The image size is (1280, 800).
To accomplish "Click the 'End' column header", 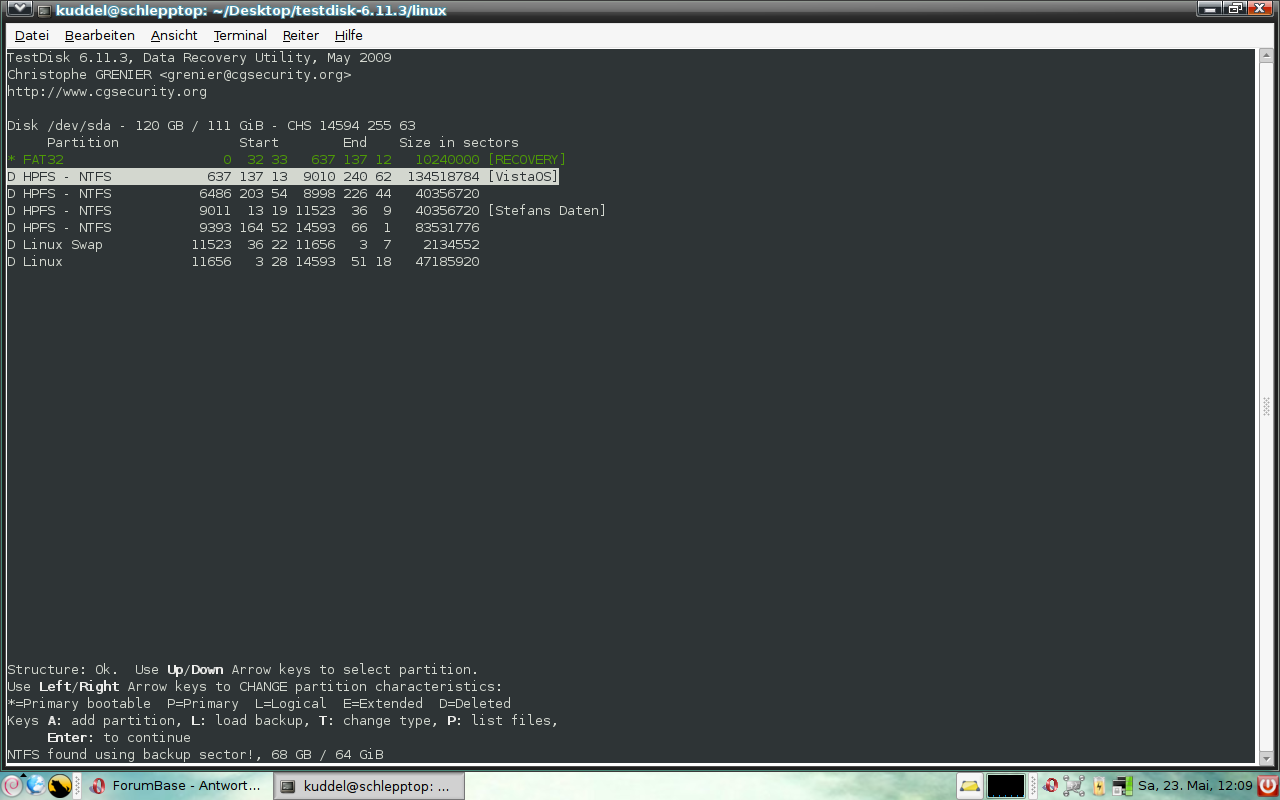I will click(x=355, y=143).
